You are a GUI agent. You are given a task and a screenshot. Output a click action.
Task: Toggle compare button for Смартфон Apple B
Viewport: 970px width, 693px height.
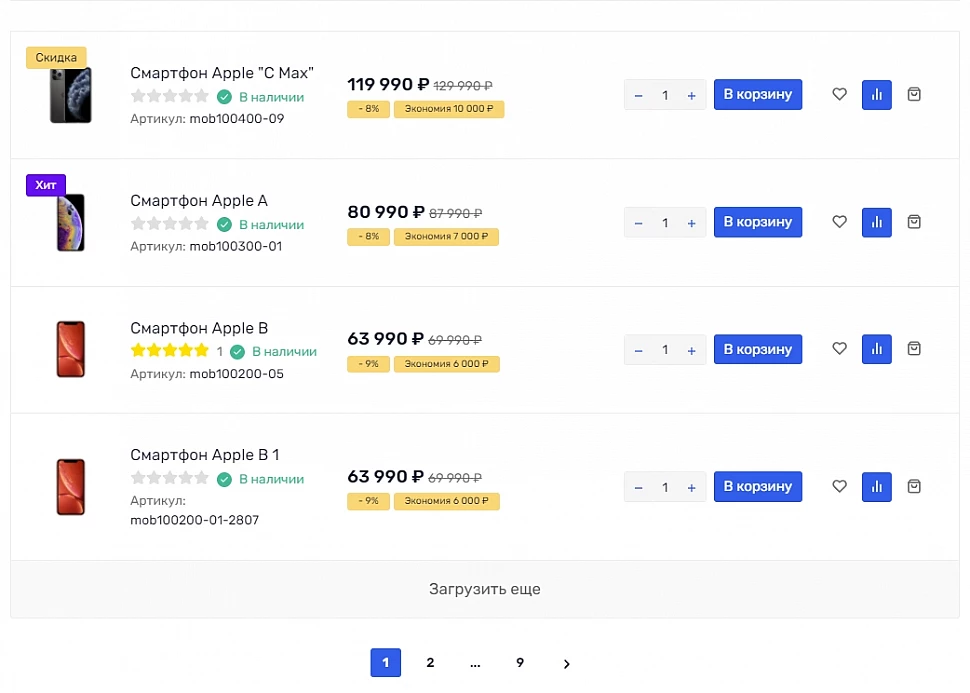(877, 349)
